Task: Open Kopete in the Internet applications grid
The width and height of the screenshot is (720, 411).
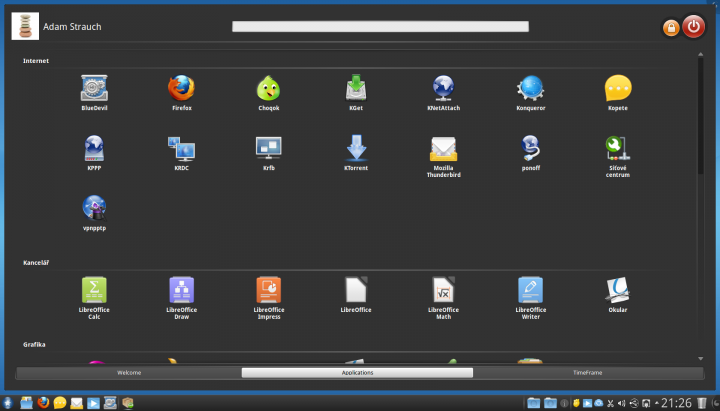Action: (x=618, y=92)
